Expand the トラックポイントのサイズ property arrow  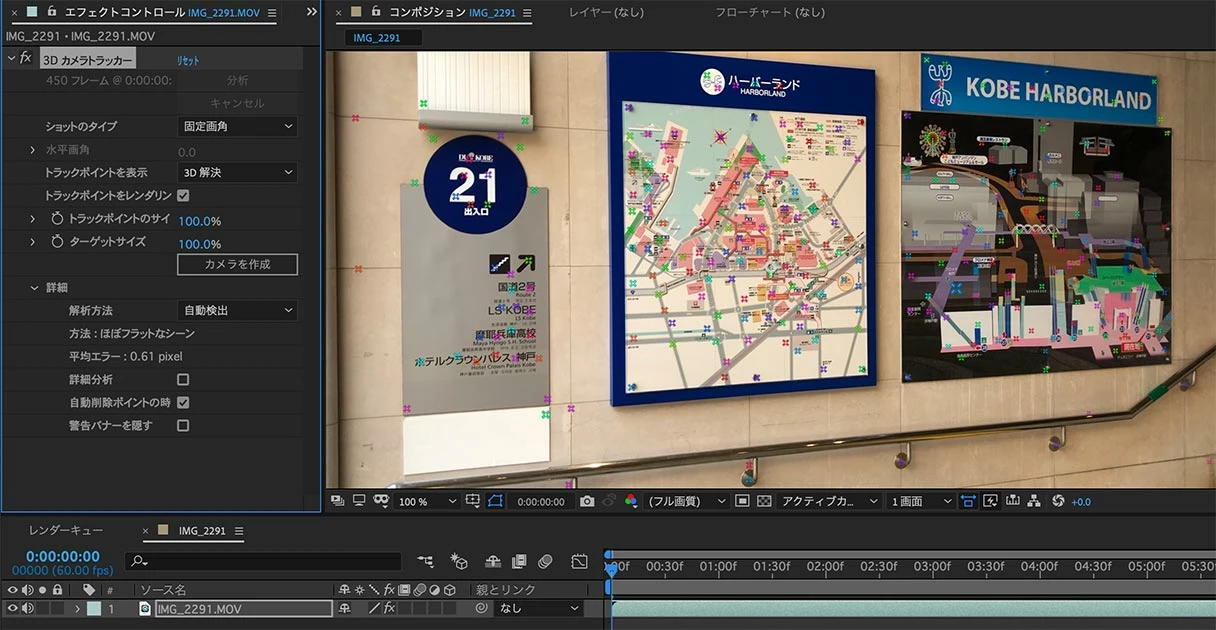pyautogui.click(x=33, y=219)
